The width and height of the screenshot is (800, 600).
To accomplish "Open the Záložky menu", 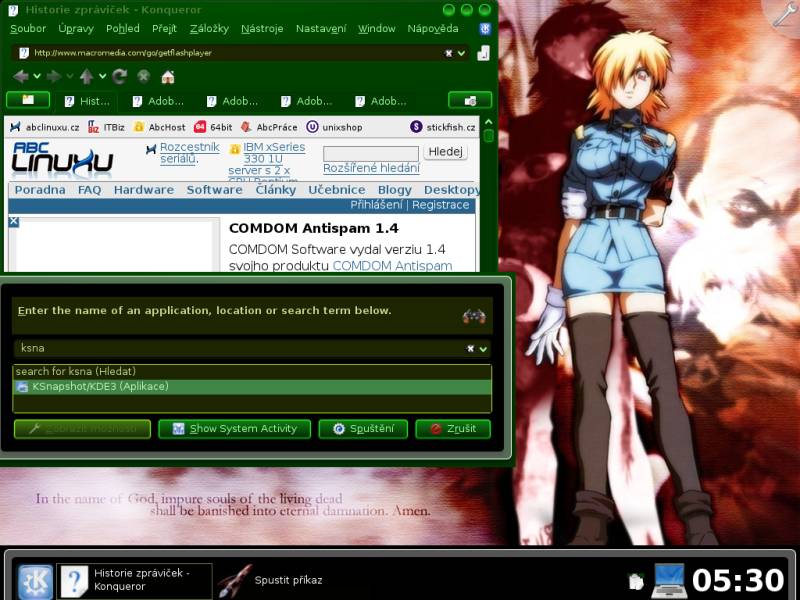I will [x=208, y=29].
